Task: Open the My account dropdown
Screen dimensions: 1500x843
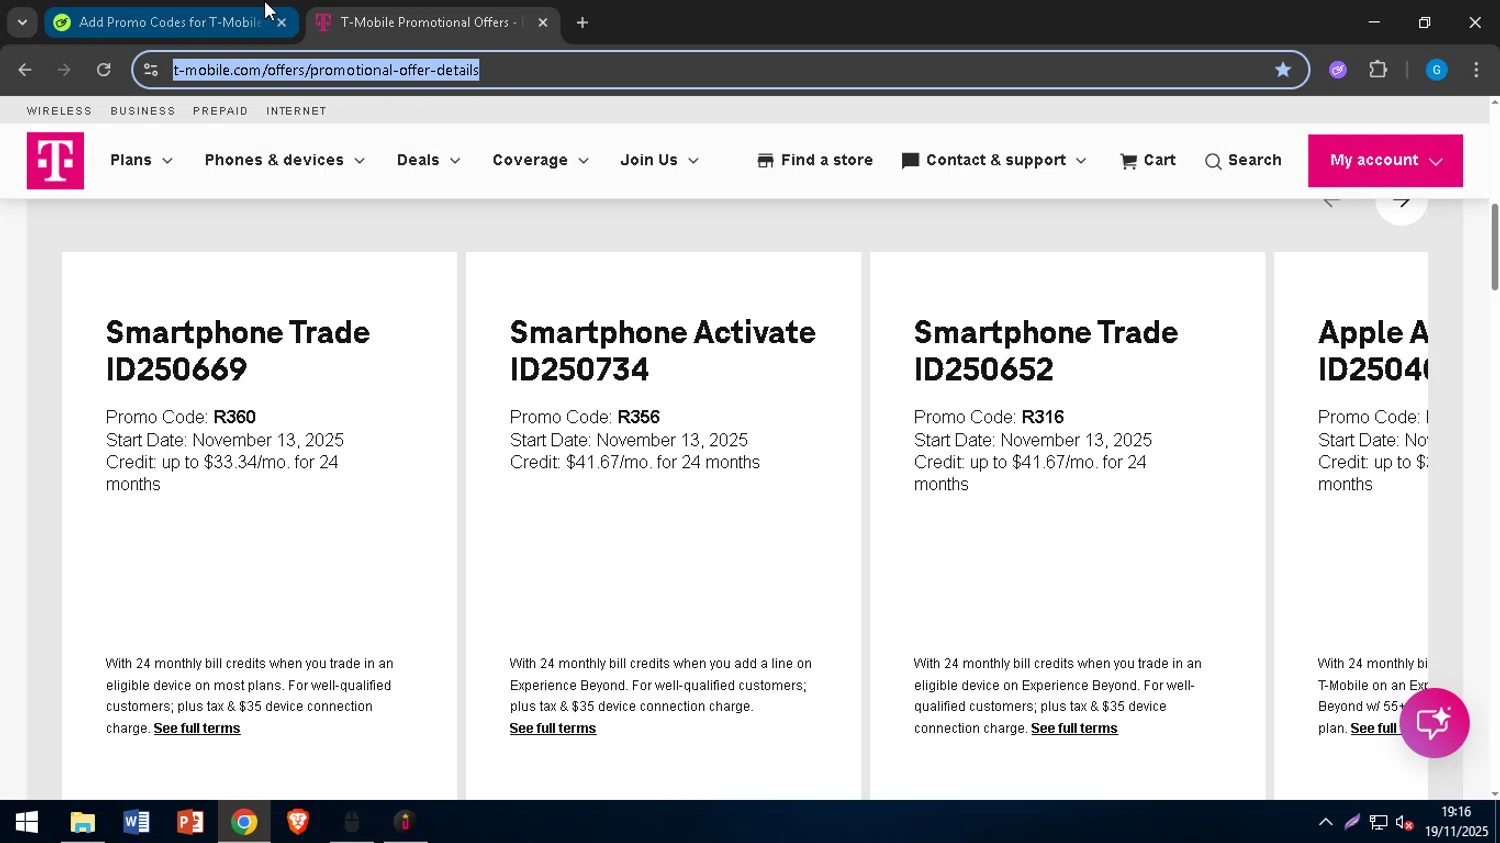Action: (1384, 161)
